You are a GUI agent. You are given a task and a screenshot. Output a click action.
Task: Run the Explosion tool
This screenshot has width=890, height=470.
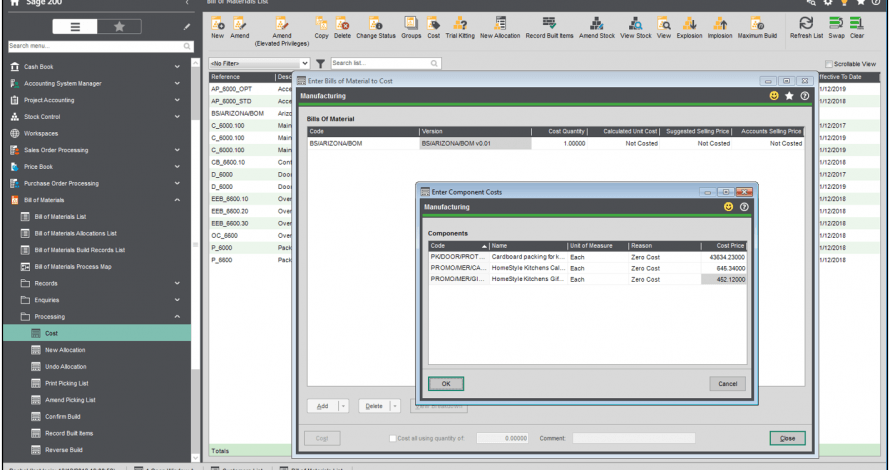tap(689, 28)
